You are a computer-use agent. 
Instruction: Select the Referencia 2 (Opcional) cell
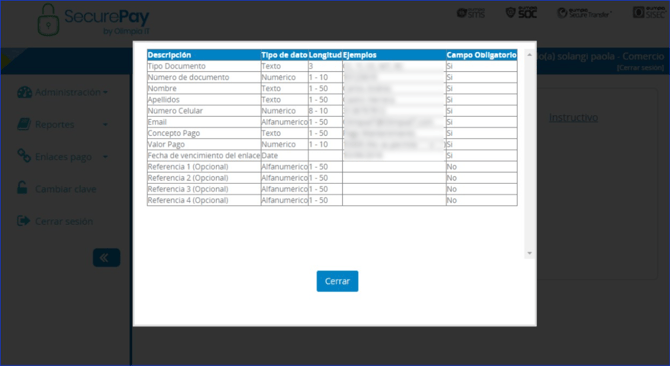(204, 178)
